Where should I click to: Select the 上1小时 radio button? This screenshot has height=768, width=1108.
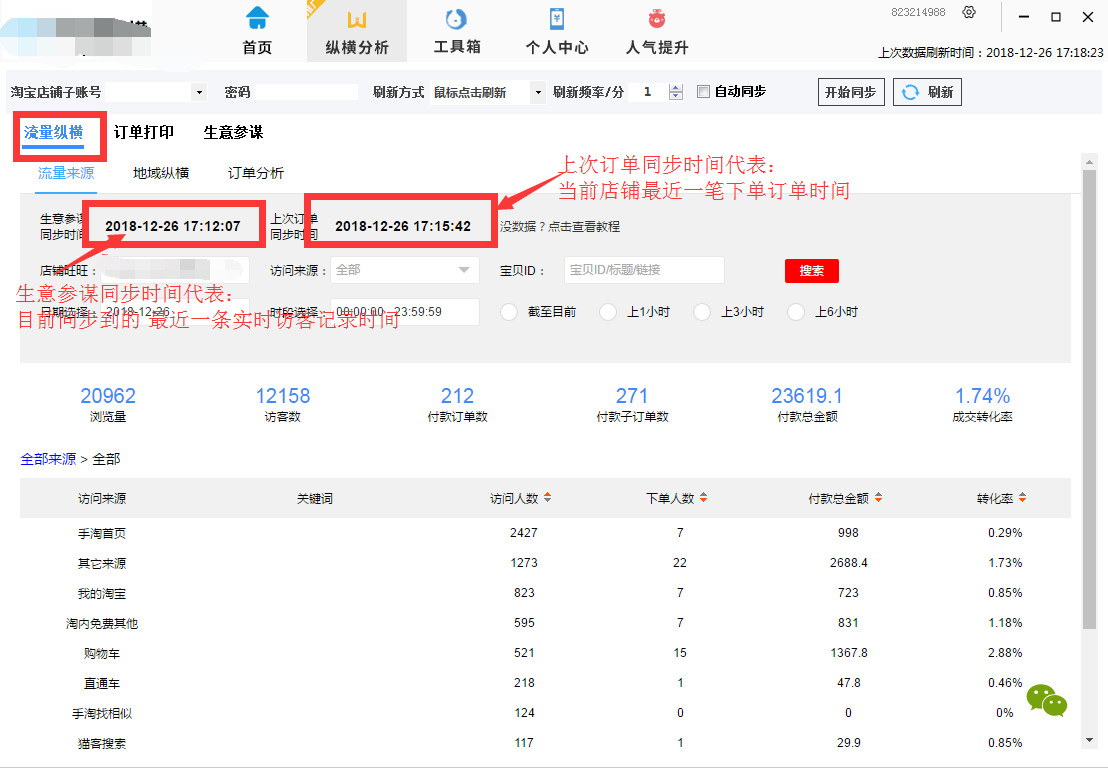click(608, 312)
